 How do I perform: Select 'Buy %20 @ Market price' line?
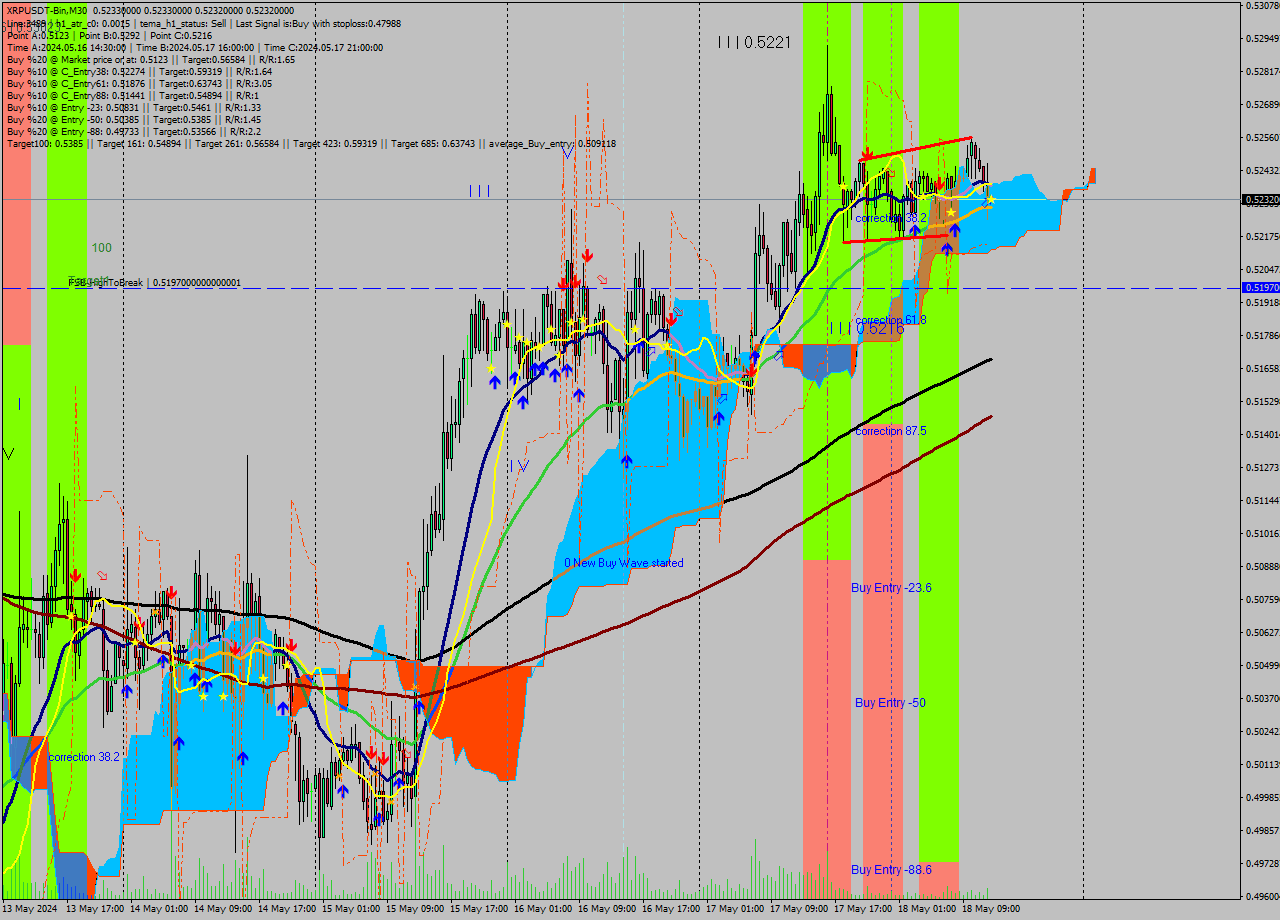click(x=151, y=59)
